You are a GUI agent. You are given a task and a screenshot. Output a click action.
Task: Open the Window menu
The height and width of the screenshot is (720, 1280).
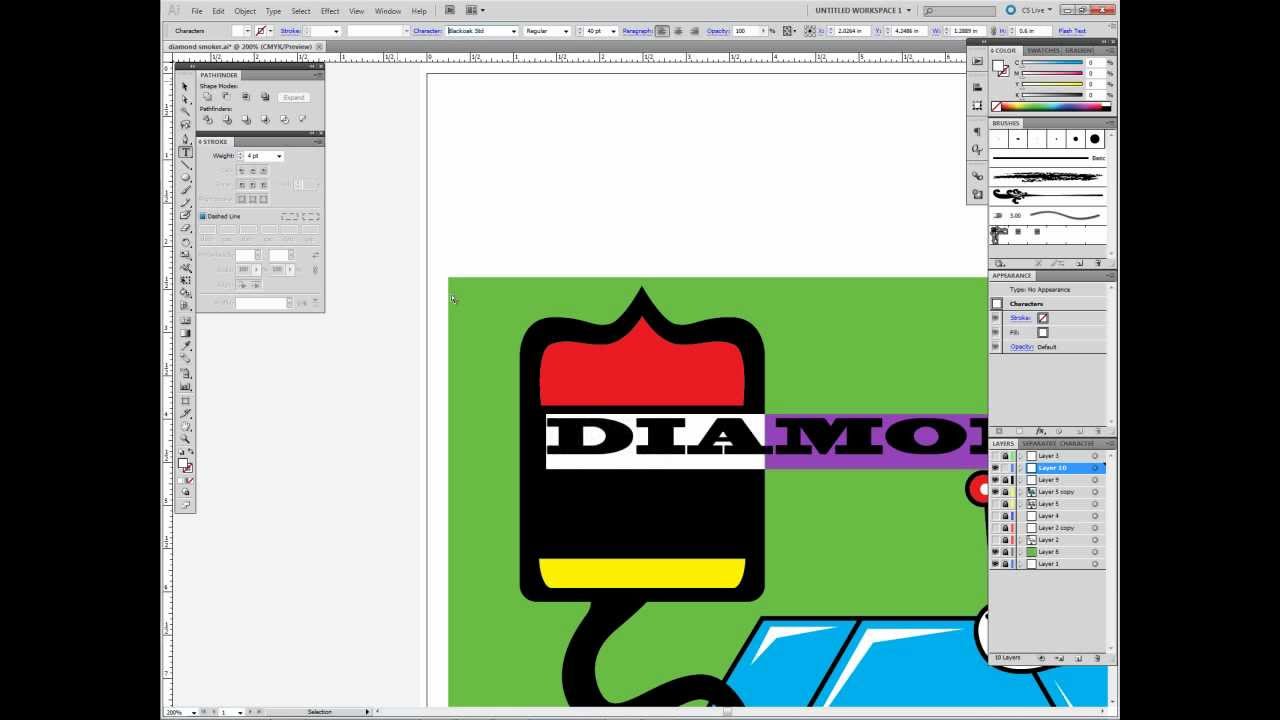pos(388,11)
